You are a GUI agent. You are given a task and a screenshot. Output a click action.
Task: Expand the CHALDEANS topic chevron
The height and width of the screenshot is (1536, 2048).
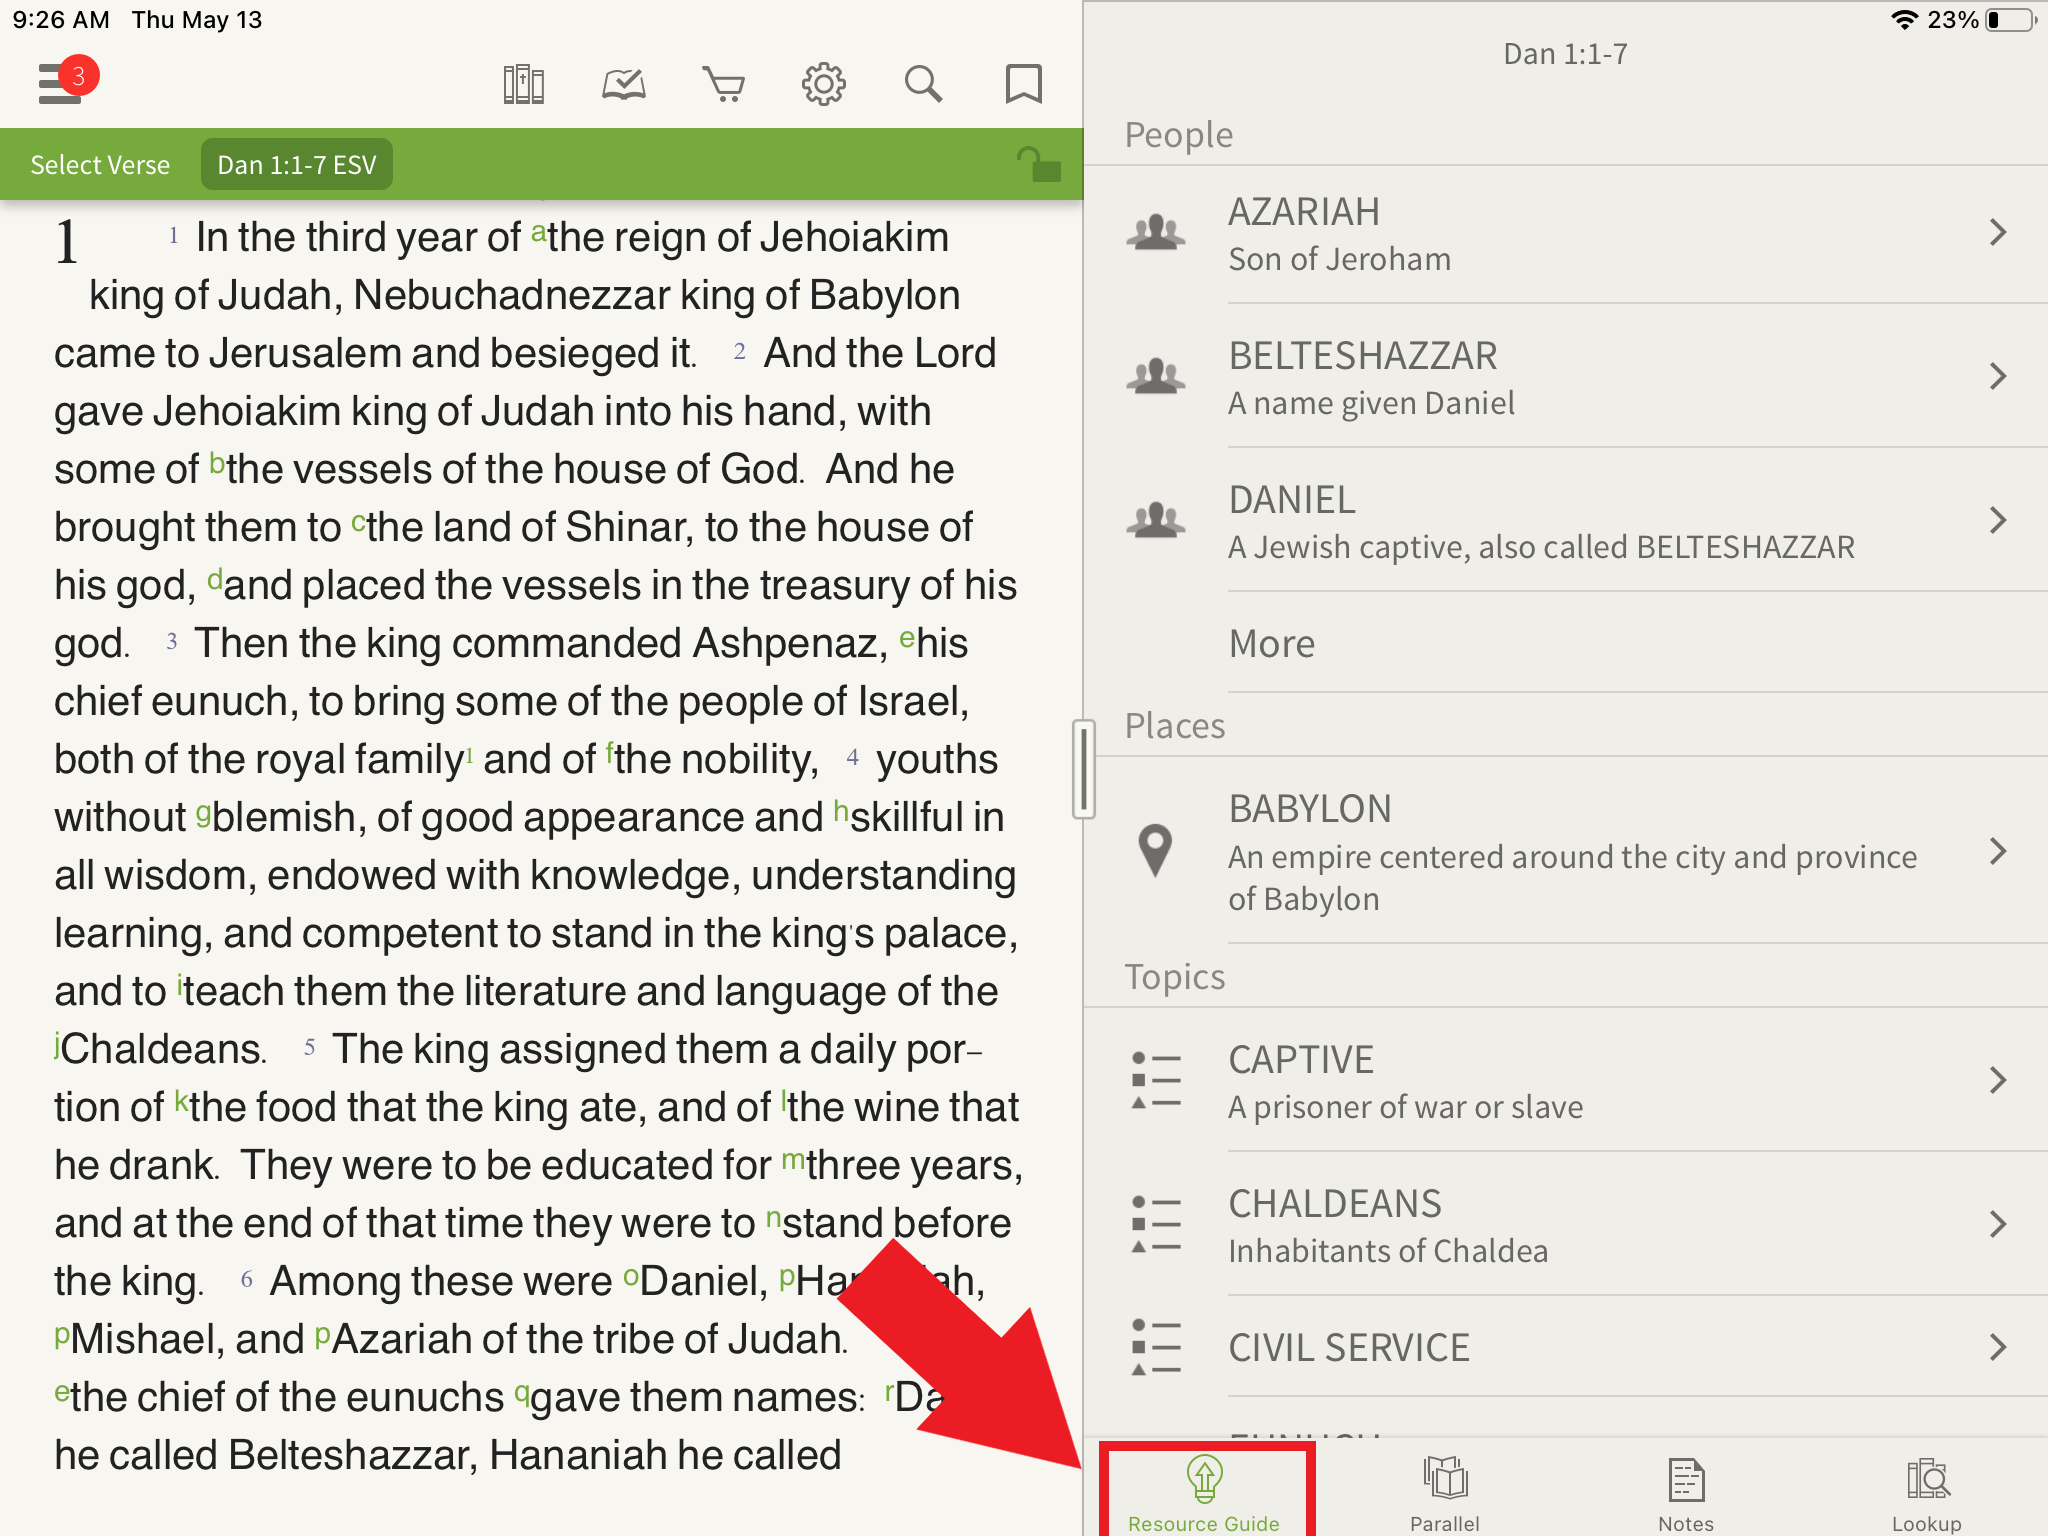pos(1998,1224)
